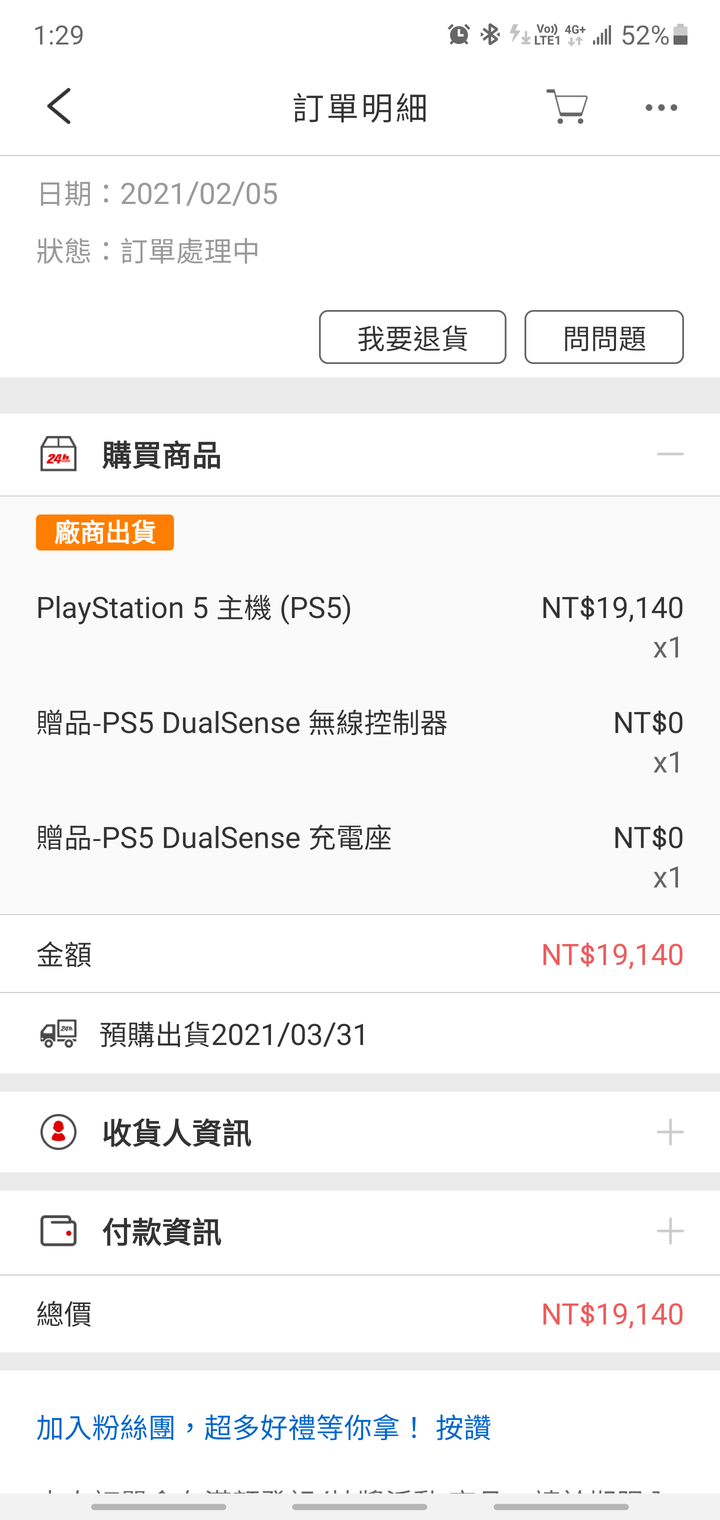Open the shopping cart icon
This screenshot has width=720, height=1520.
point(567,106)
